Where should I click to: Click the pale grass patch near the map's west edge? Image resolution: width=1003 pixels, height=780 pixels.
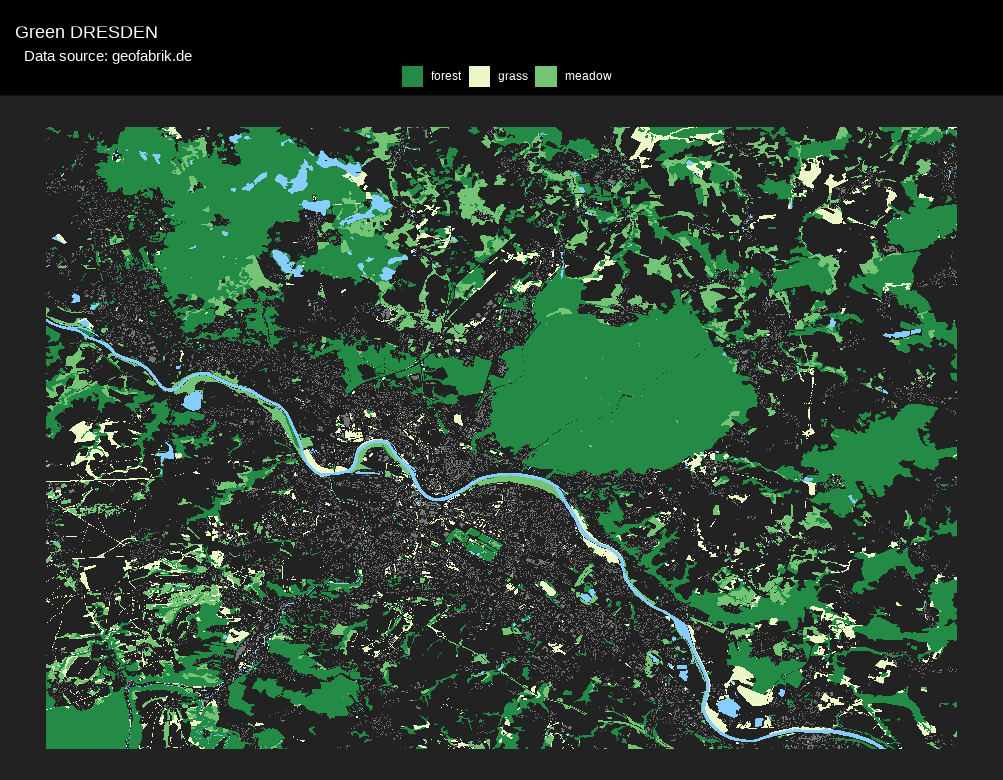coord(82,432)
